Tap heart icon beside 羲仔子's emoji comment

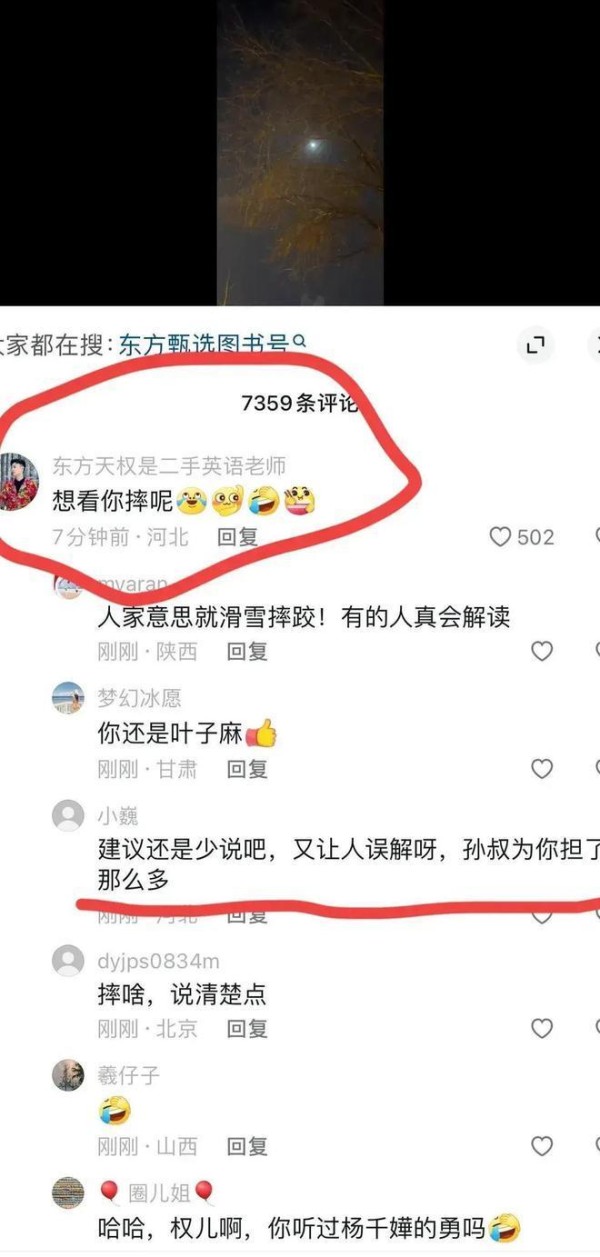click(541, 1146)
